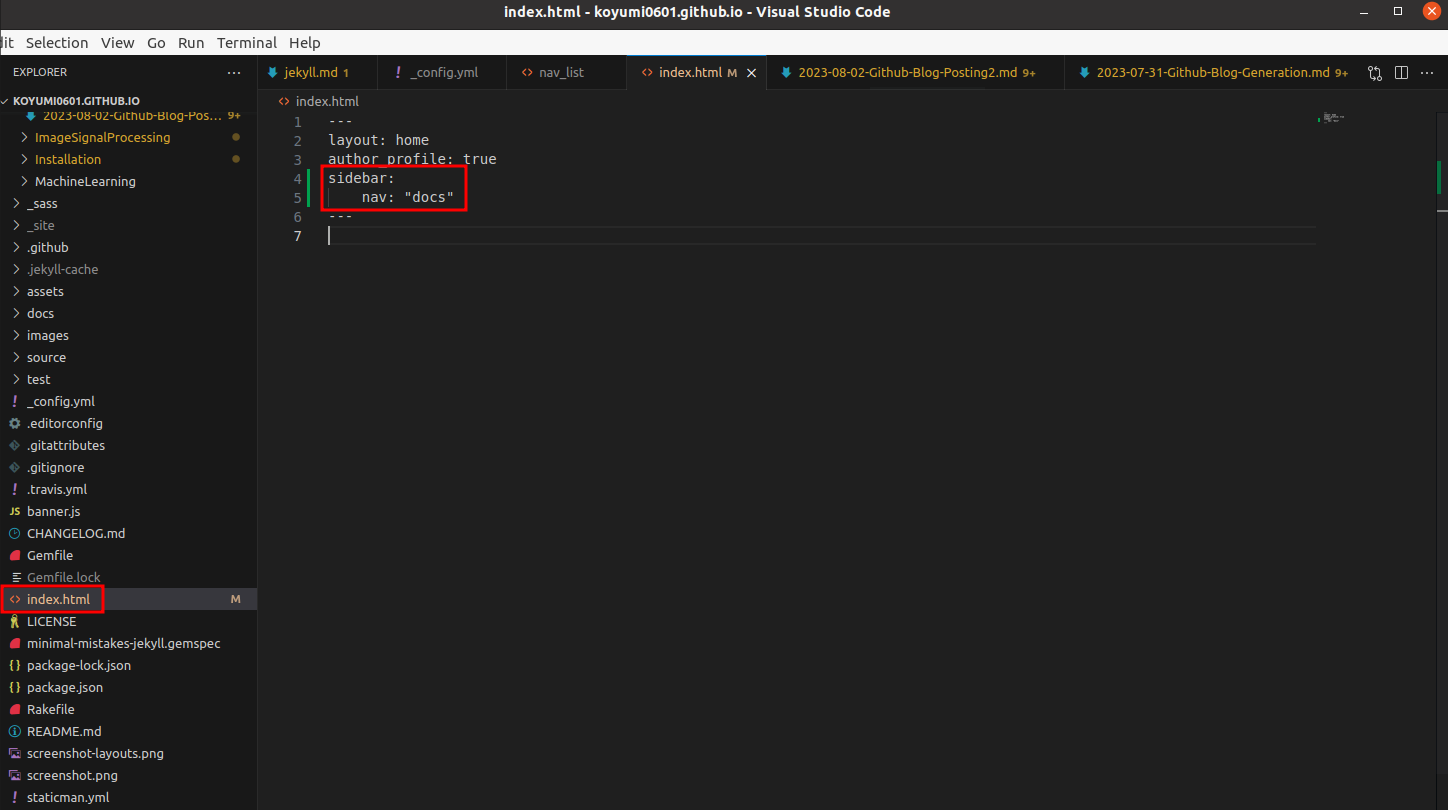The height and width of the screenshot is (810, 1448).
Task: Open 2023-08-02-Github-Blog-Pos... file in explorer
Action: coord(128,116)
